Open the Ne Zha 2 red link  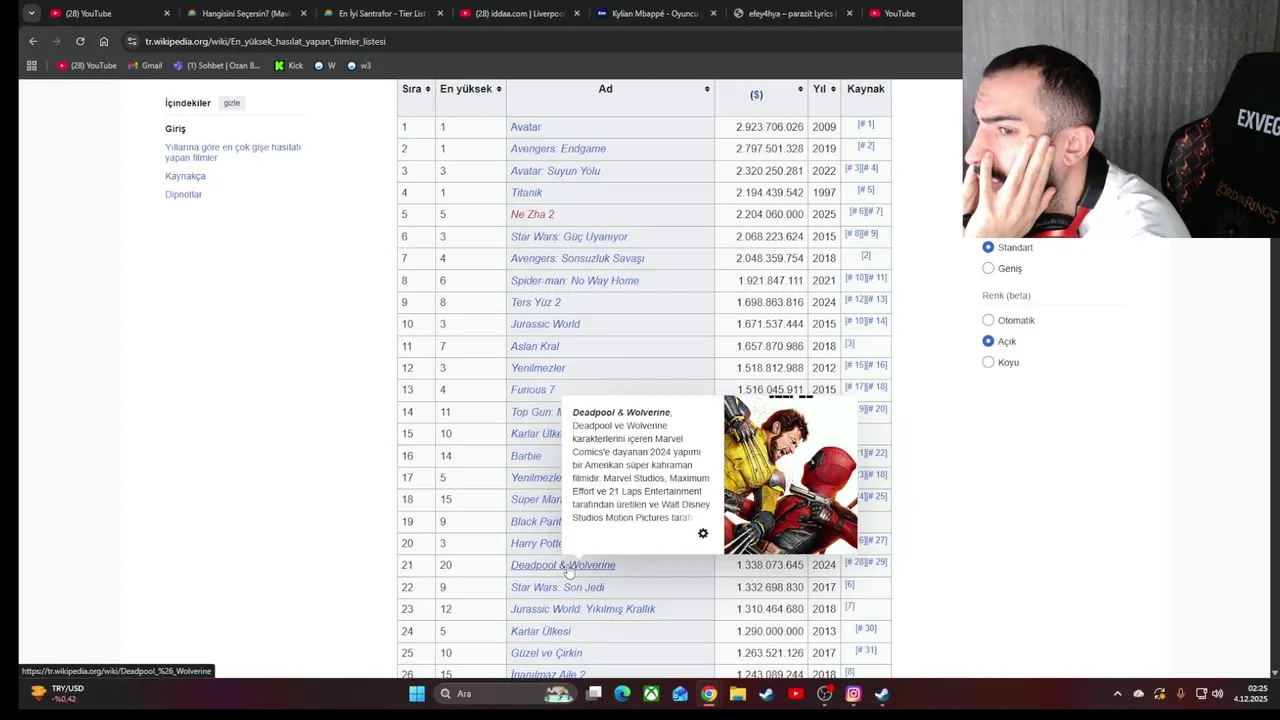[532, 214]
